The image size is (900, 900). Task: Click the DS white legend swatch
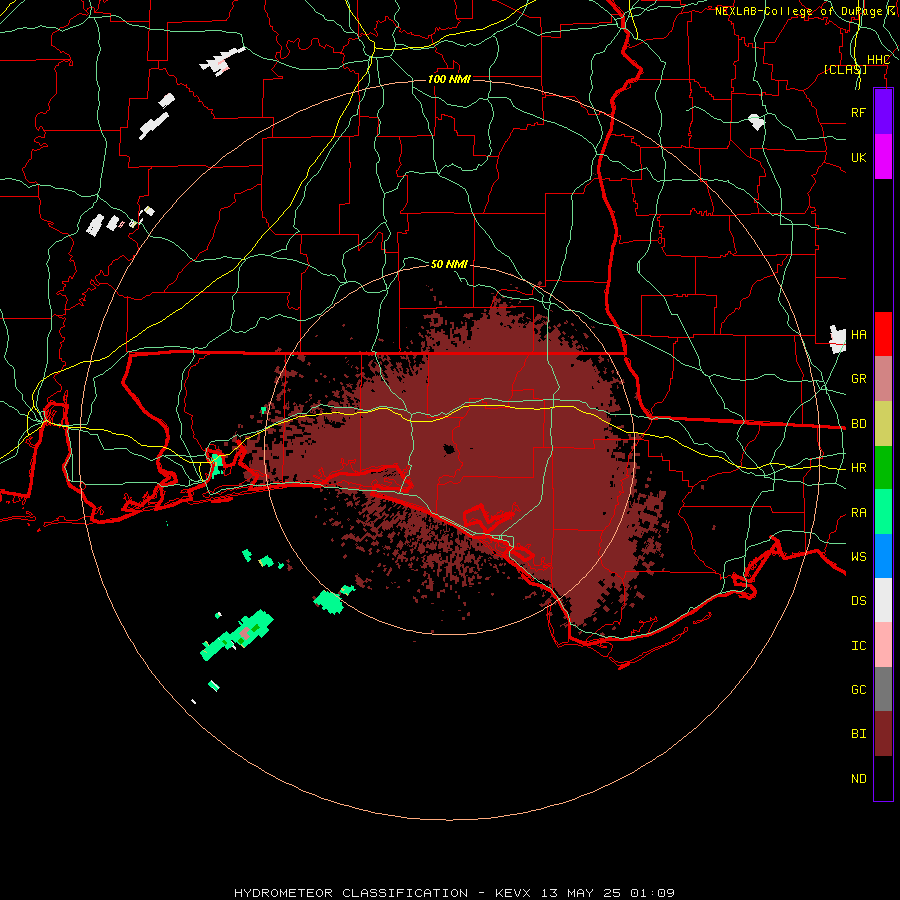[x=883, y=600]
